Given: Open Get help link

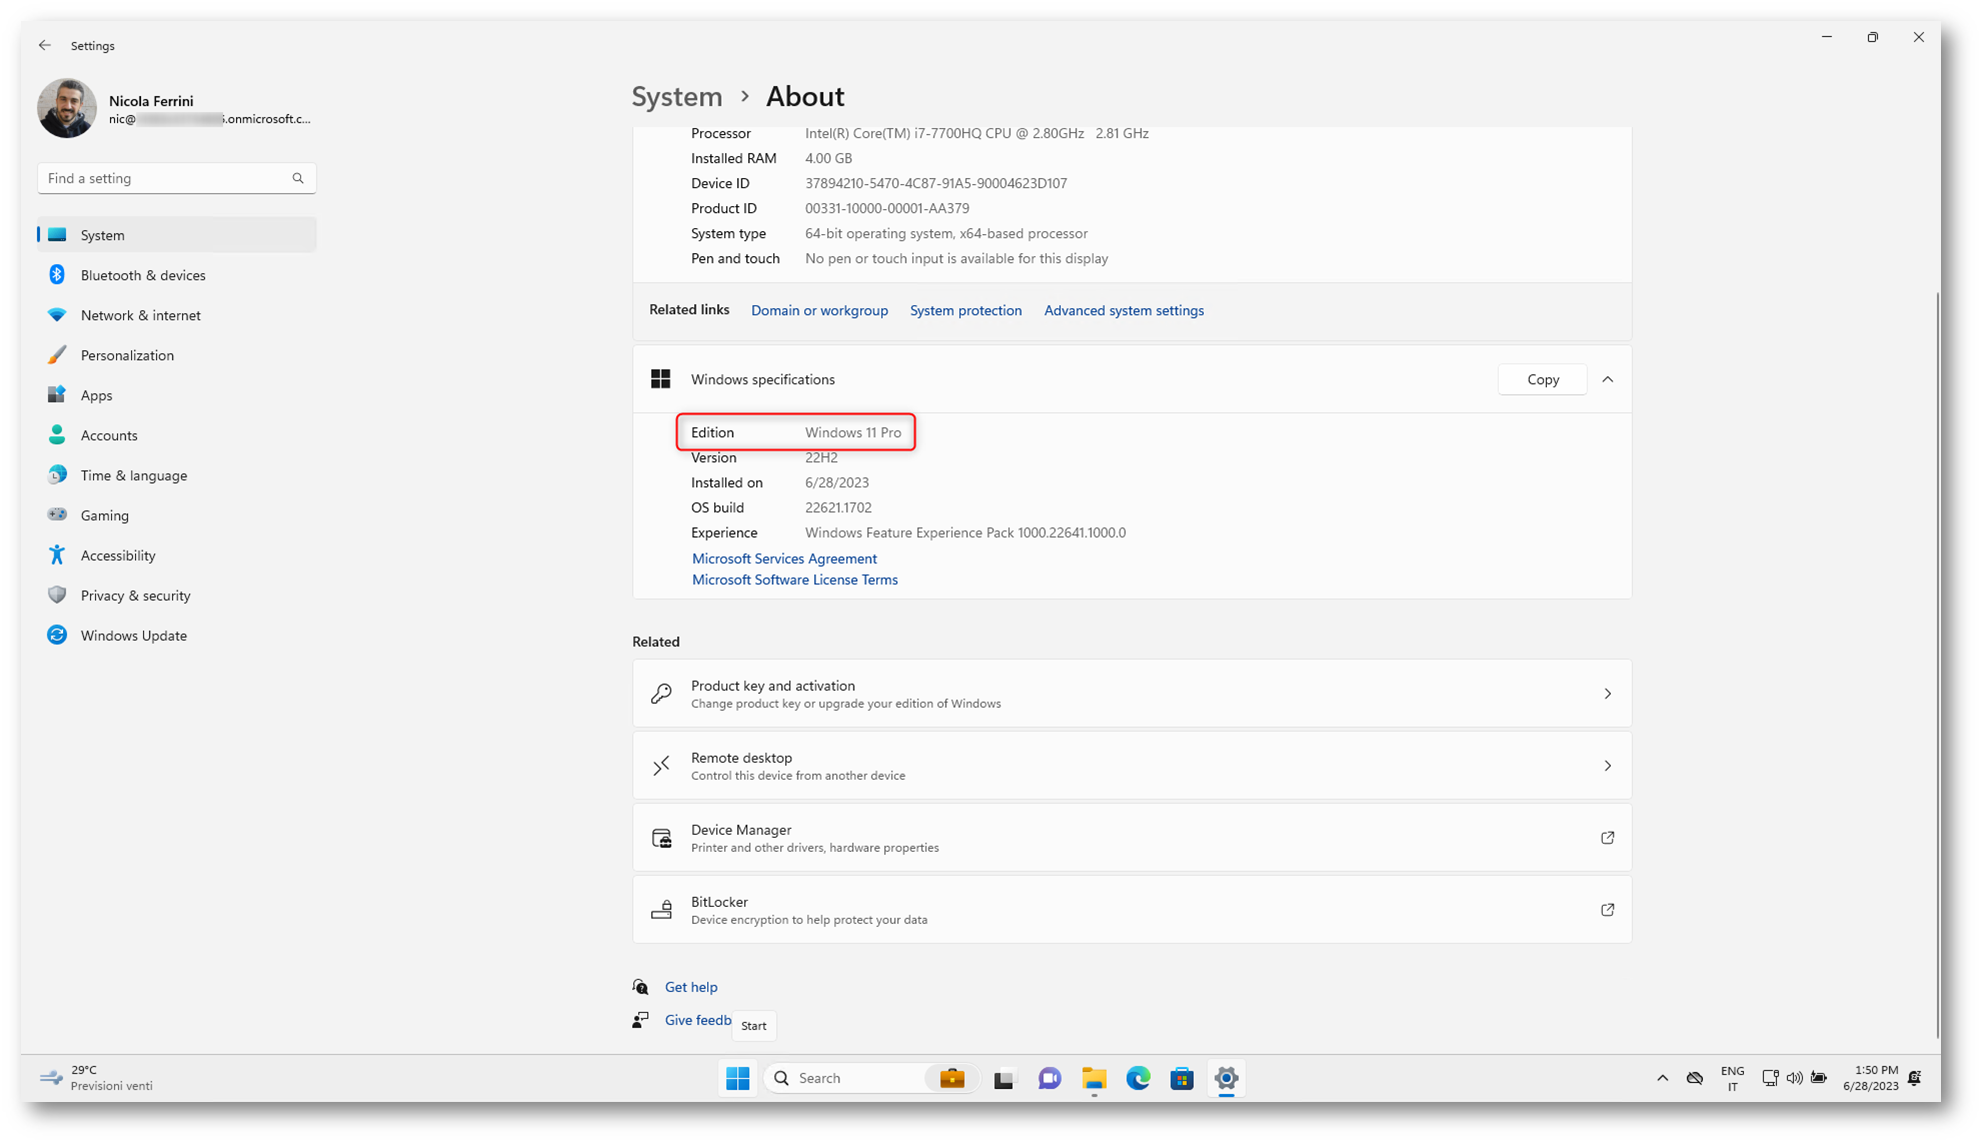Looking at the screenshot, I should click(x=691, y=987).
